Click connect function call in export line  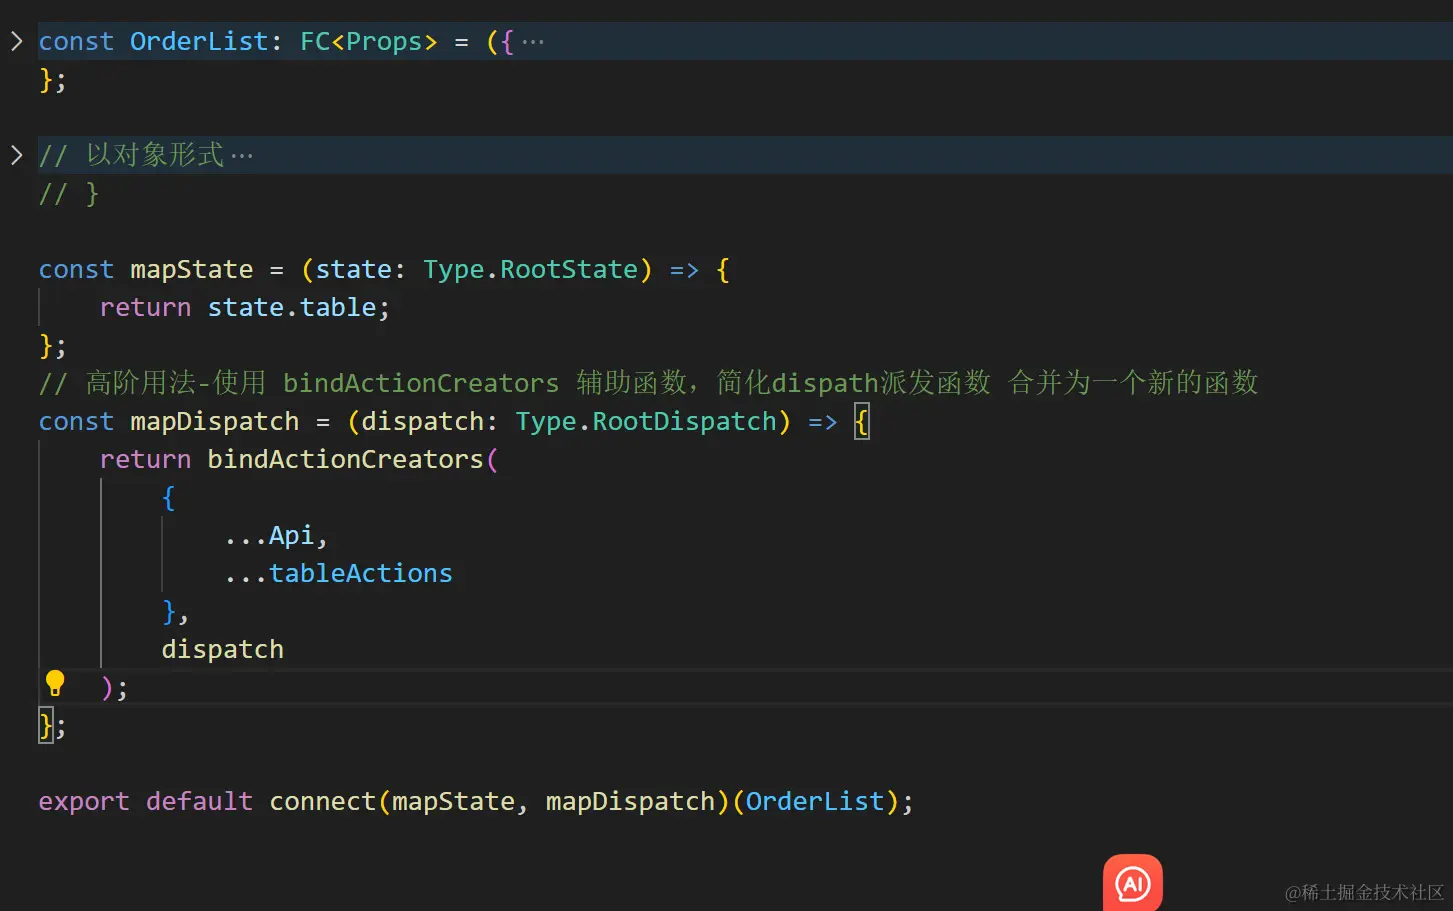tap(322, 802)
